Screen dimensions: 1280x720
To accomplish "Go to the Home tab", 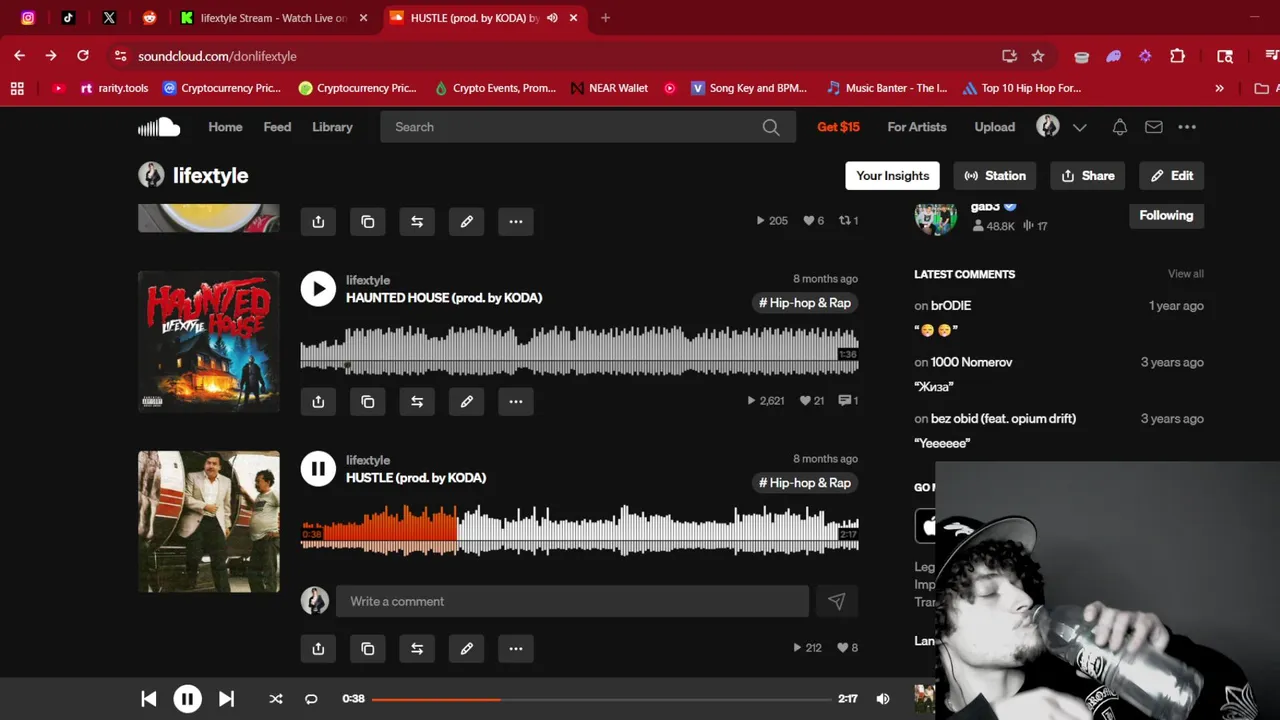I will point(225,127).
